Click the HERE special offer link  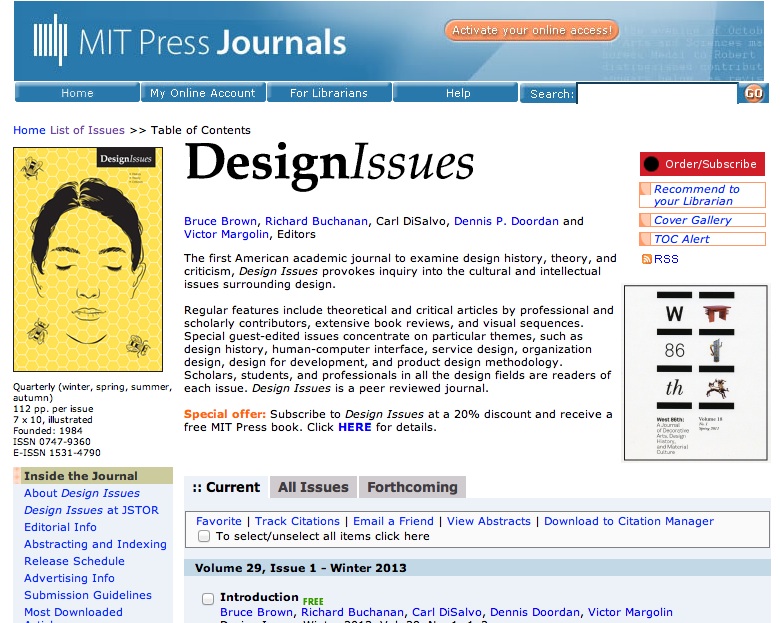[354, 427]
